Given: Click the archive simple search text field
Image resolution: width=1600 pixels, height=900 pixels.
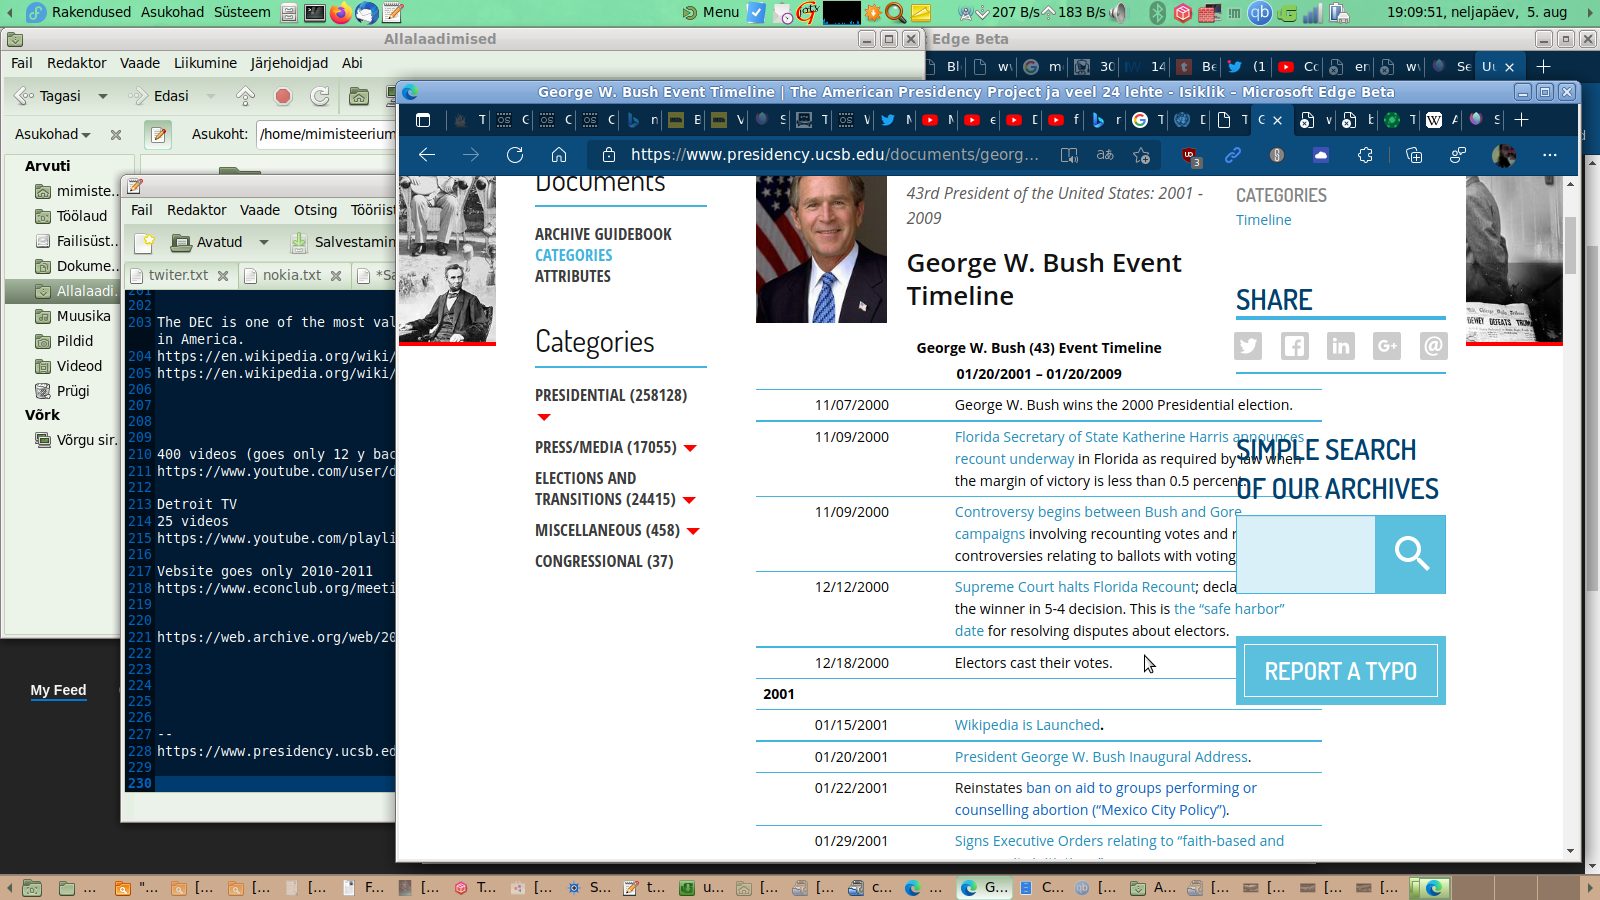Looking at the screenshot, I should (1305, 554).
